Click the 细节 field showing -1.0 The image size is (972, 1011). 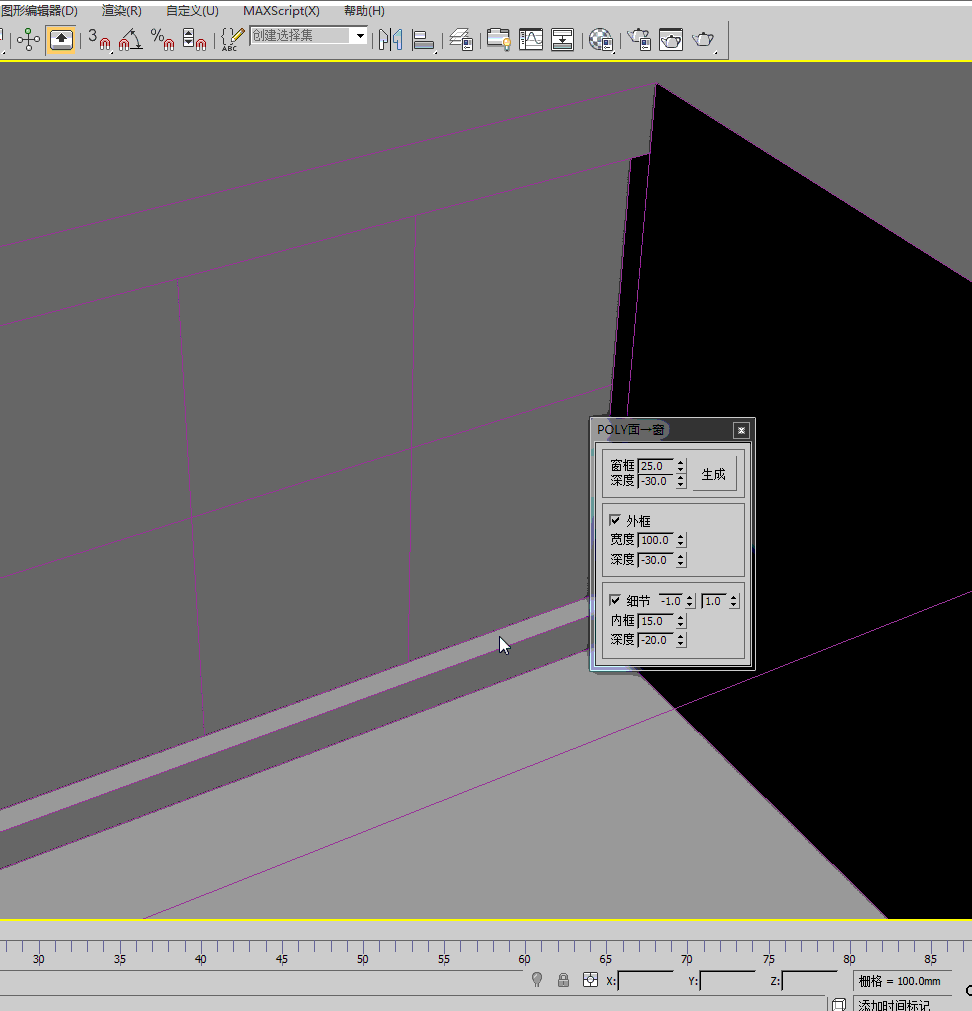(670, 601)
